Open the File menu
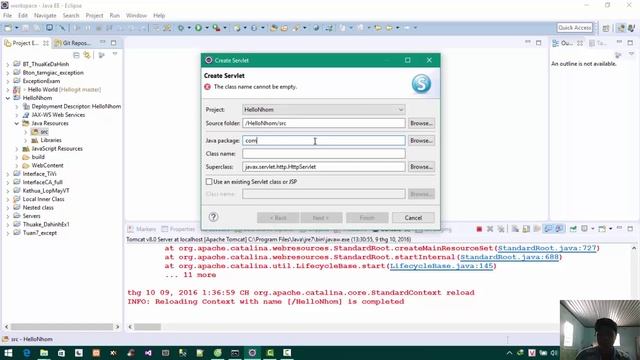Image resolution: width=640 pixels, height=360 pixels. pyautogui.click(x=7, y=16)
